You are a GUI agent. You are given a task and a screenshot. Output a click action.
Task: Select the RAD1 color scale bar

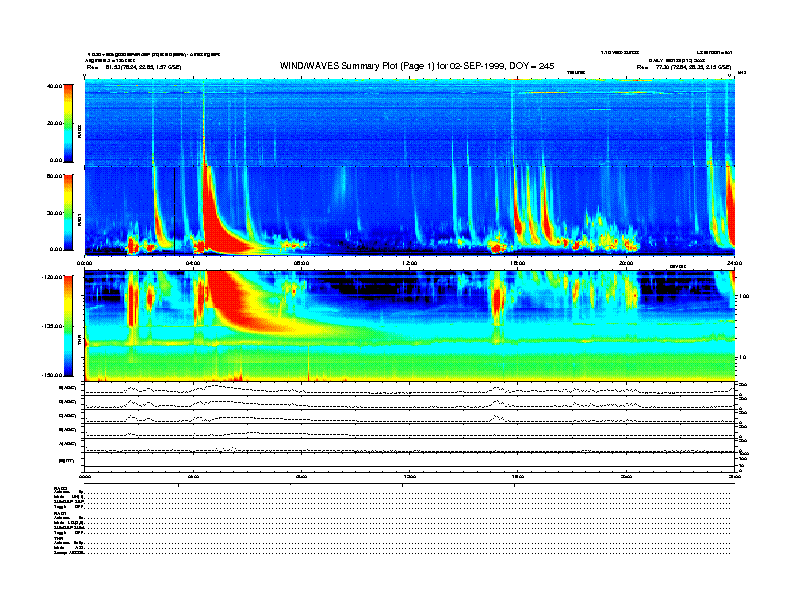pyautogui.click(x=68, y=212)
